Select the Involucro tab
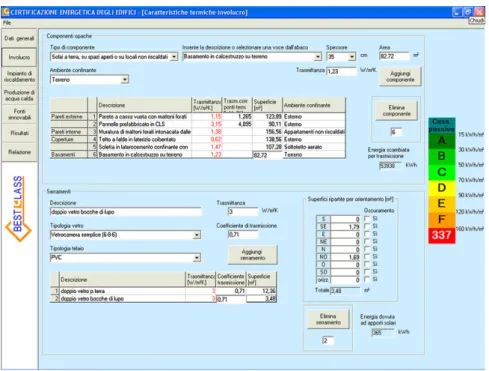The width and height of the screenshot is (489, 371). coord(19,57)
